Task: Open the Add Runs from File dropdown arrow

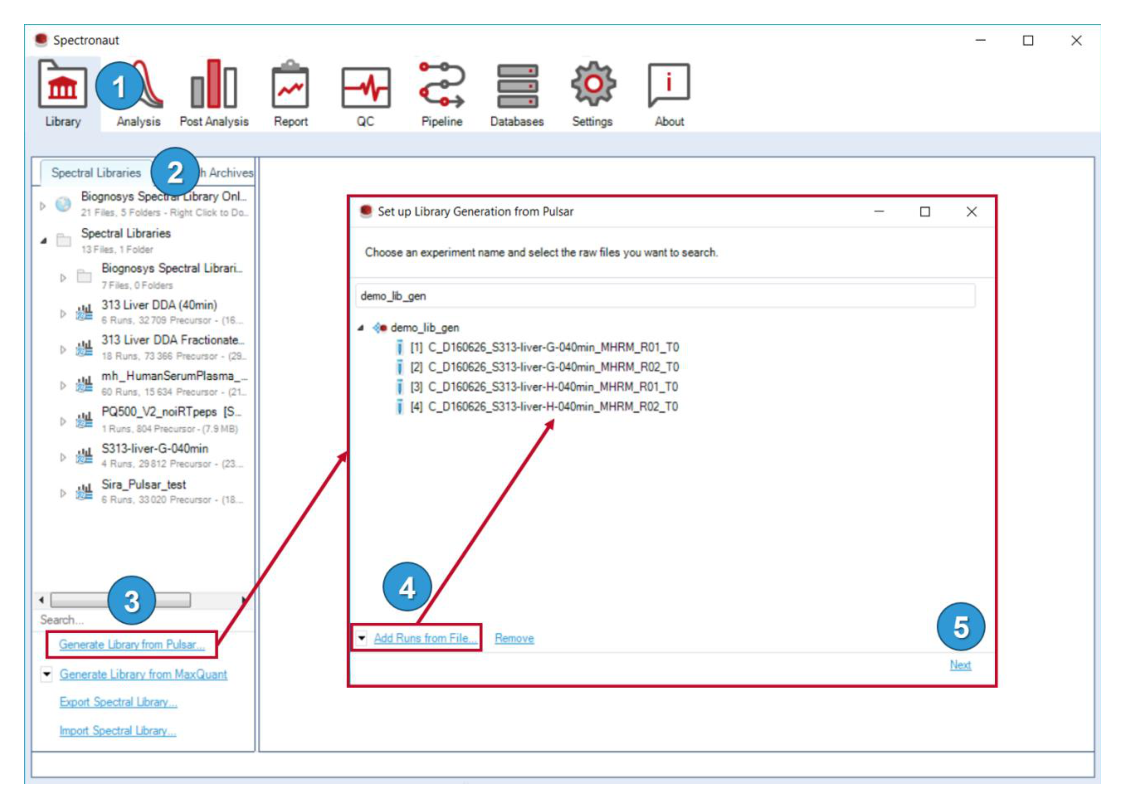Action: tap(362, 638)
